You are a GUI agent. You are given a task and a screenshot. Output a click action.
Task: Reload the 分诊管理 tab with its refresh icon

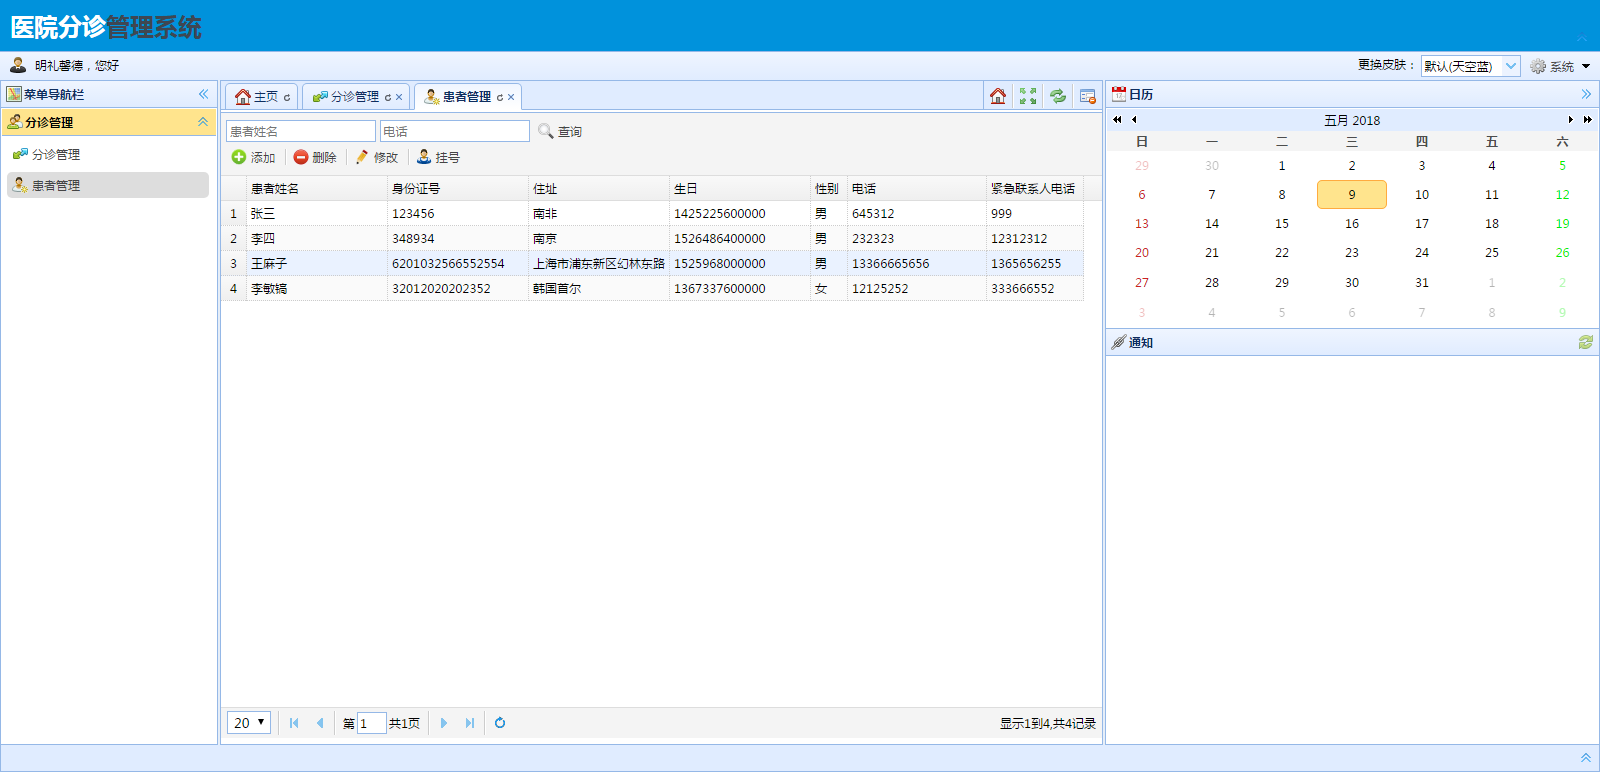click(388, 97)
